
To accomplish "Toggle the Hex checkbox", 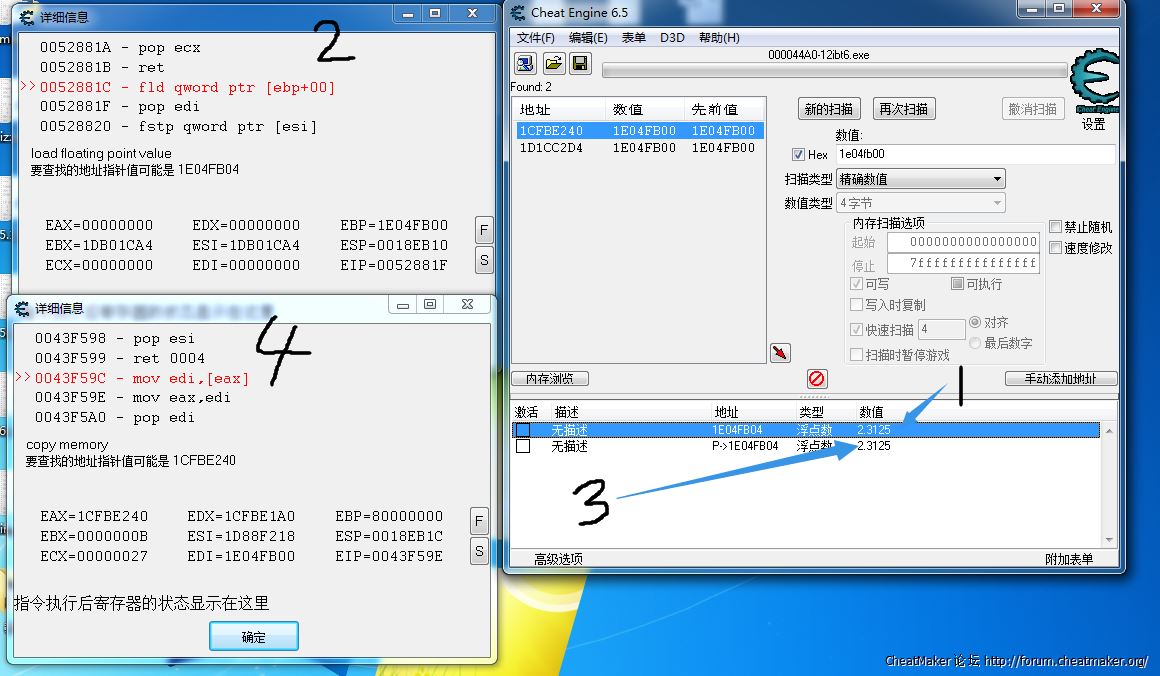I will coord(798,155).
